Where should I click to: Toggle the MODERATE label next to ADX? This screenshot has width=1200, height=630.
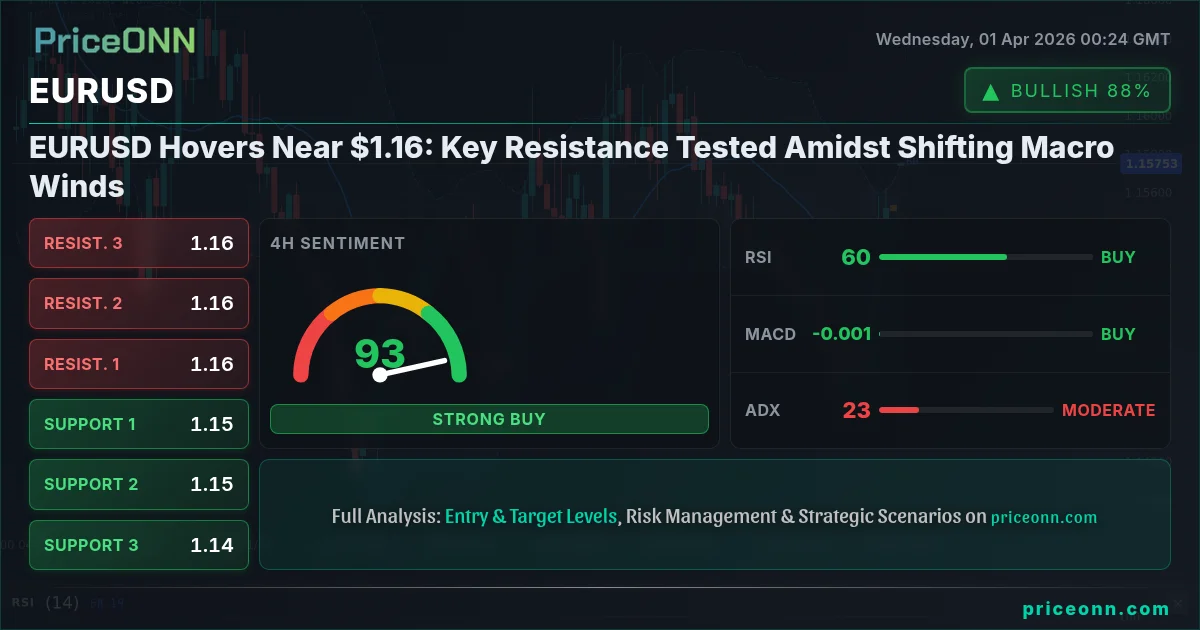pos(1109,410)
